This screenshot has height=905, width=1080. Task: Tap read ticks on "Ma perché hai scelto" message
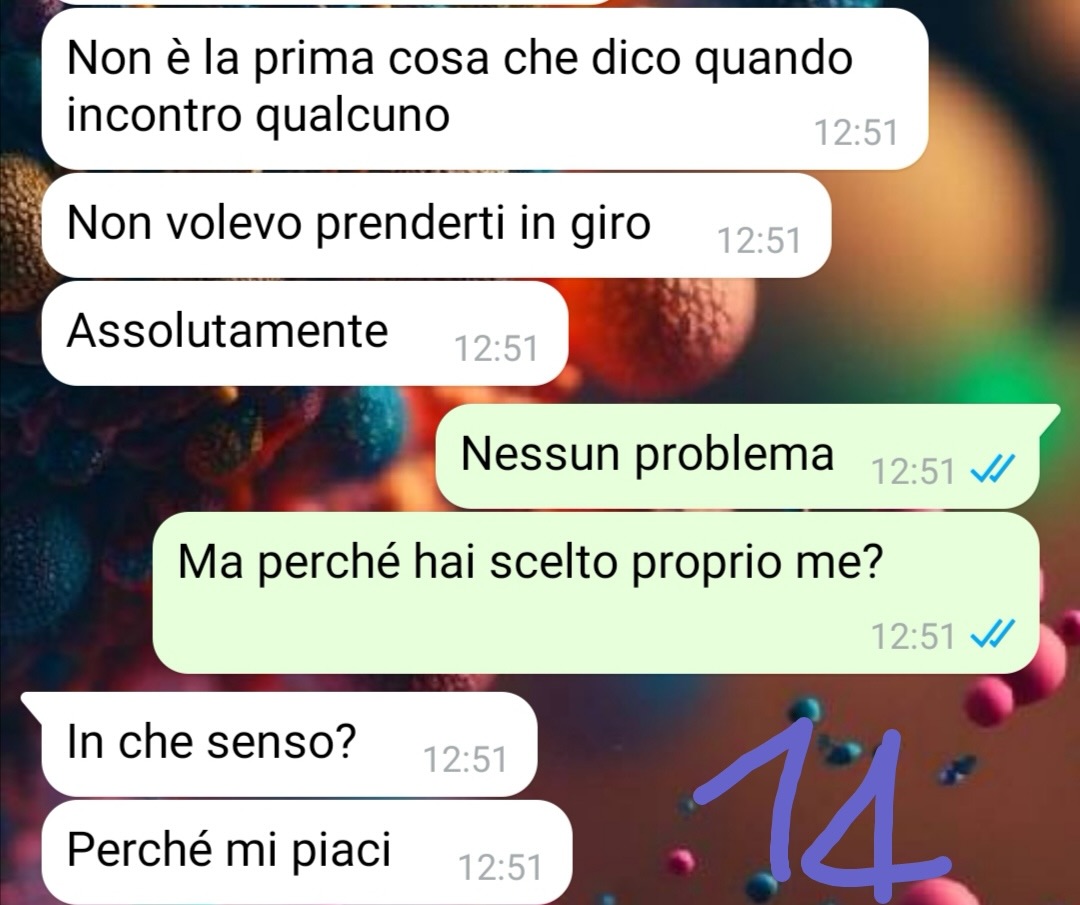click(992, 635)
